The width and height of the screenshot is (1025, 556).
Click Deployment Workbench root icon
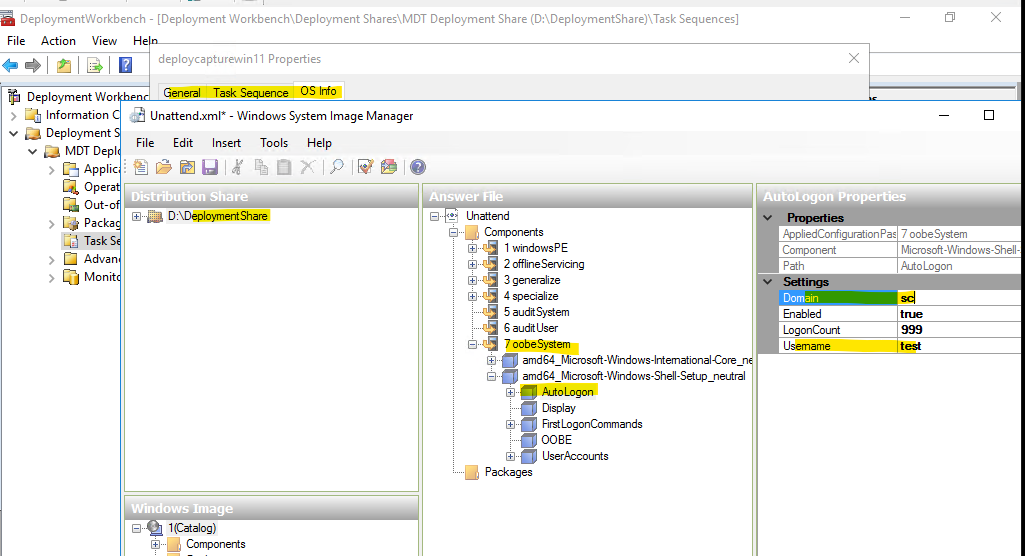point(14,97)
